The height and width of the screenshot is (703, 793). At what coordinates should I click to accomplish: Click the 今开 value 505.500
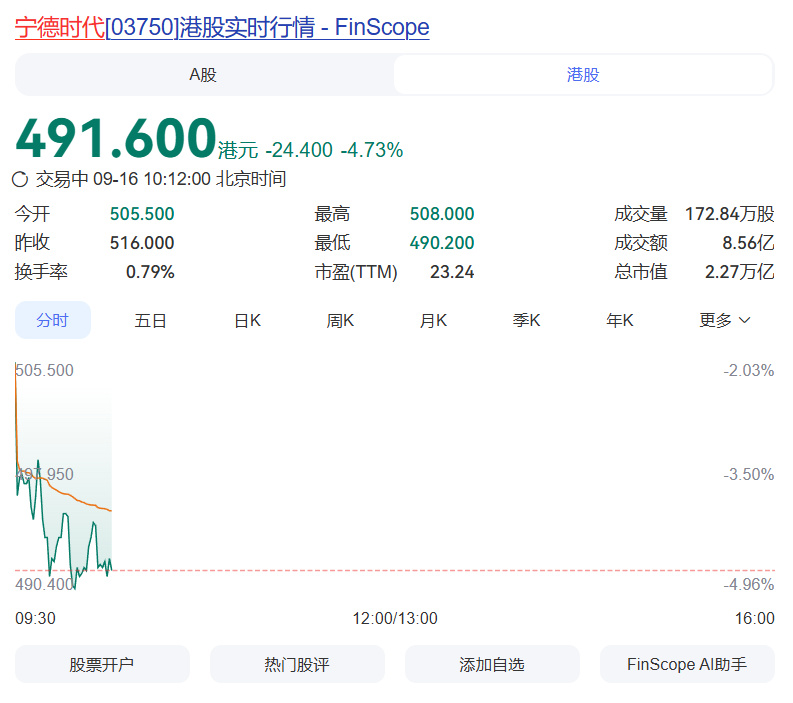[142, 214]
